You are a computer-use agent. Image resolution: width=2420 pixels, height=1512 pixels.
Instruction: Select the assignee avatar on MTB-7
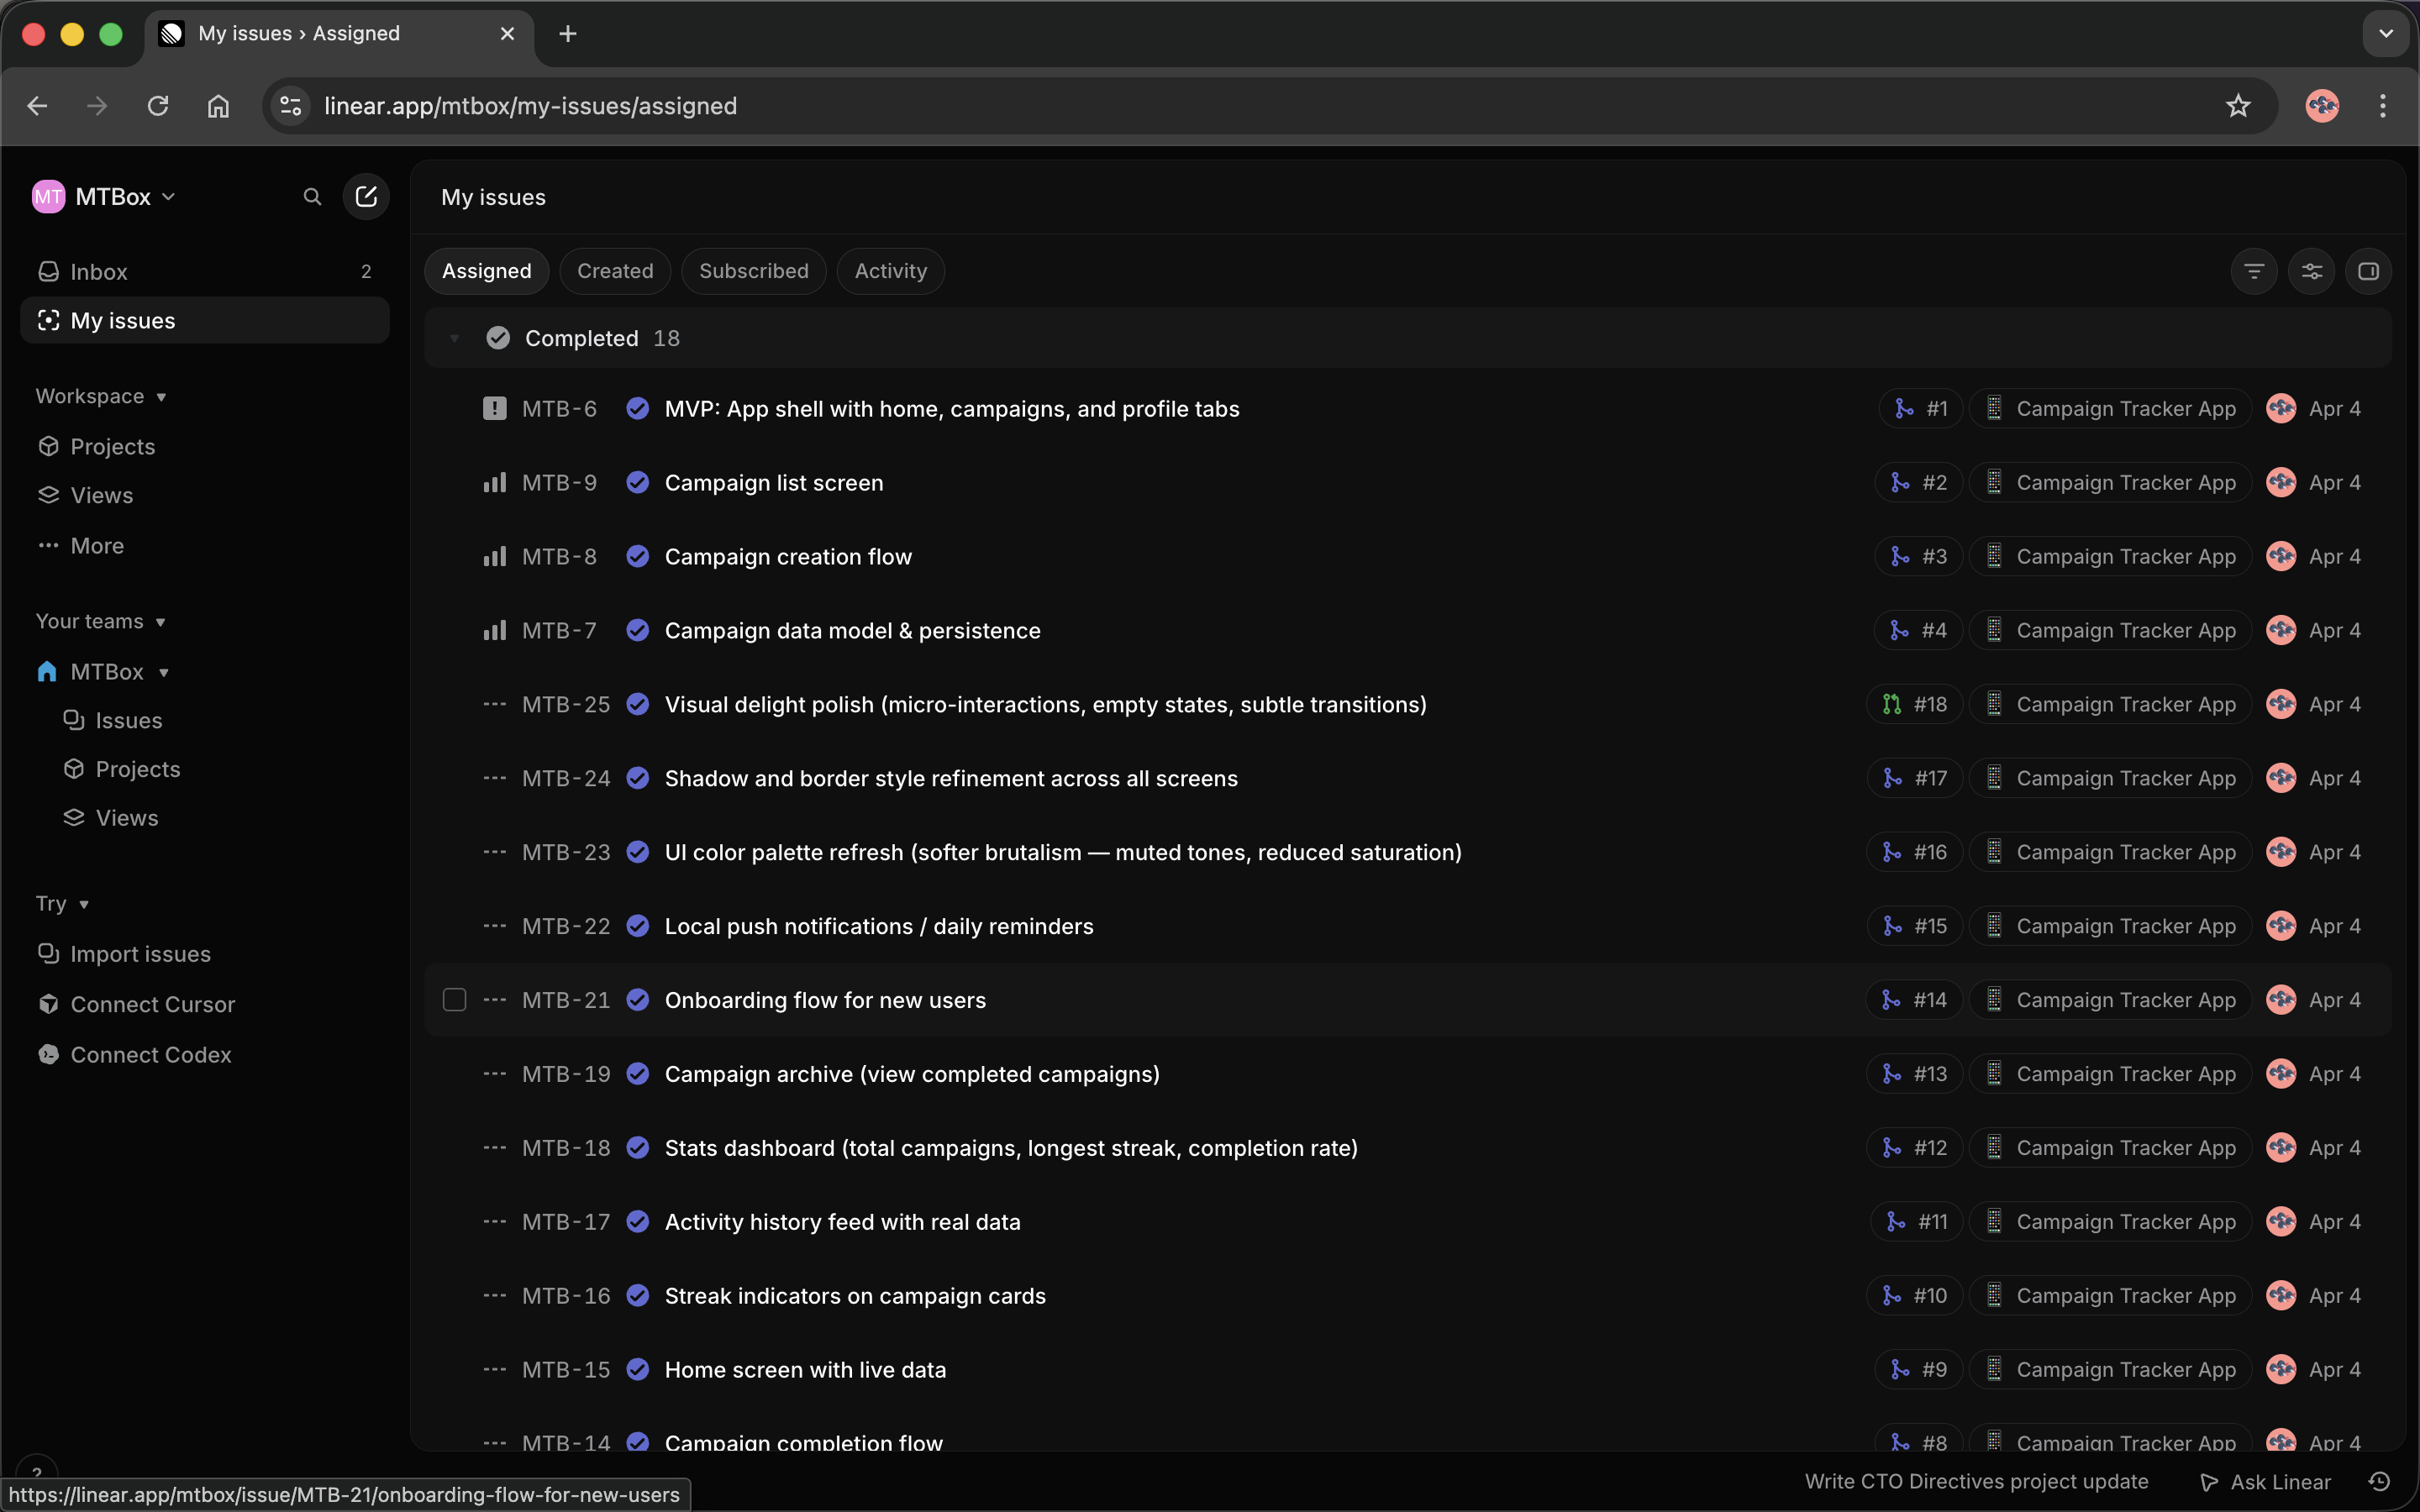click(x=2281, y=630)
